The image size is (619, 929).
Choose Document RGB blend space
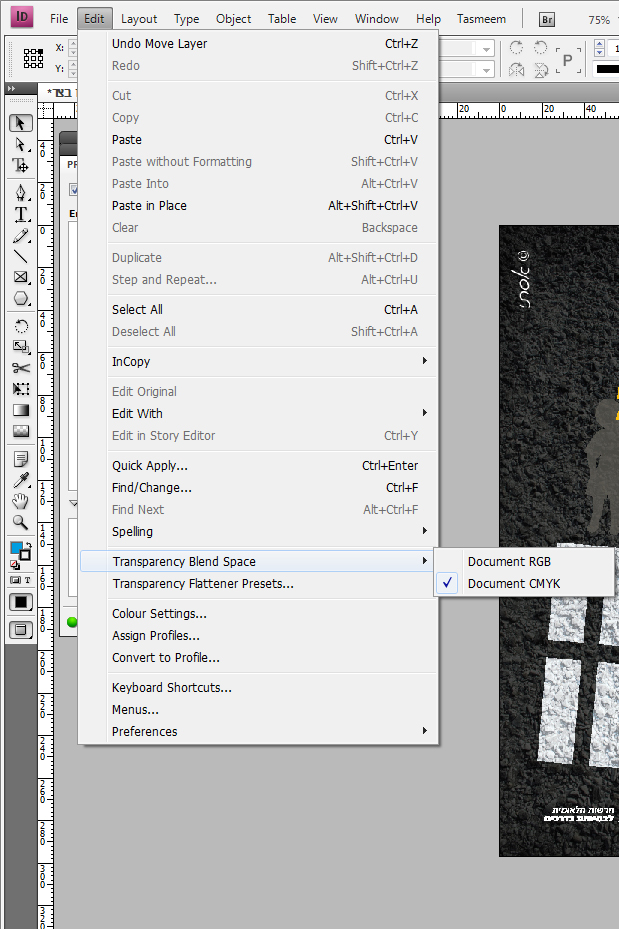[x=509, y=562]
